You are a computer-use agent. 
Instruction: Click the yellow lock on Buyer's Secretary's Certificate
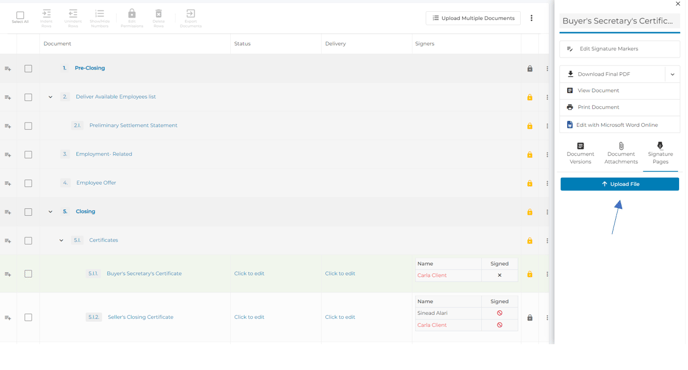click(x=530, y=274)
